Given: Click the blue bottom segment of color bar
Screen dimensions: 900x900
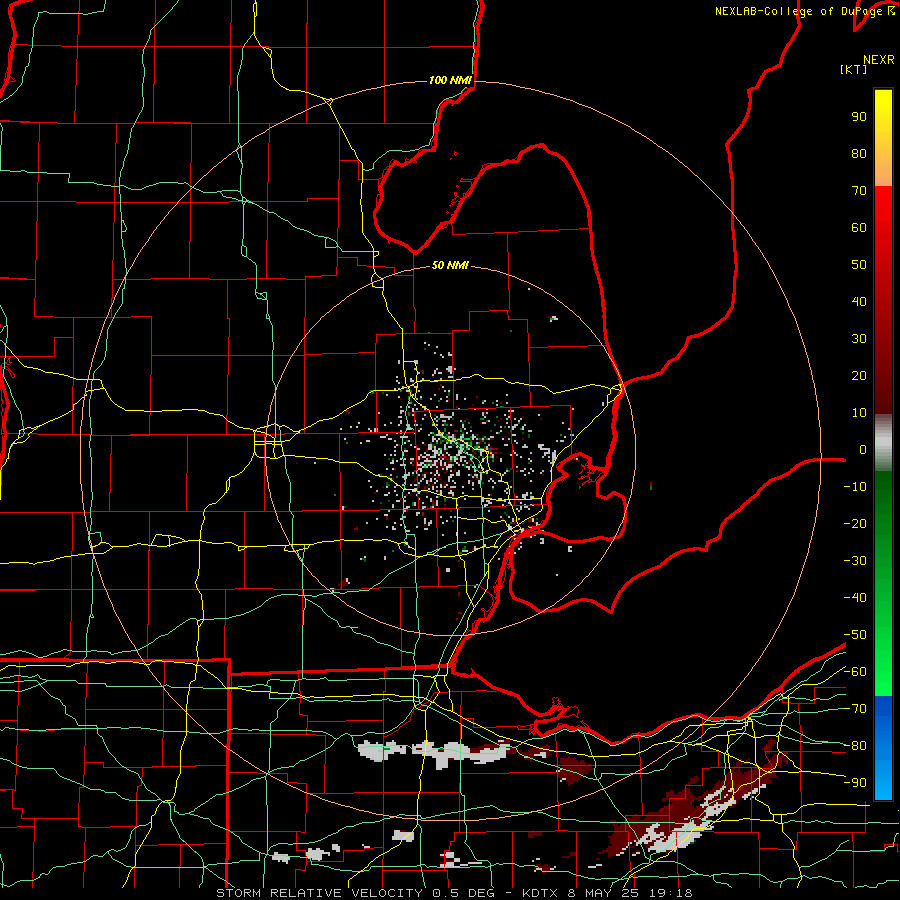Looking at the screenshot, I should pyautogui.click(x=883, y=748).
